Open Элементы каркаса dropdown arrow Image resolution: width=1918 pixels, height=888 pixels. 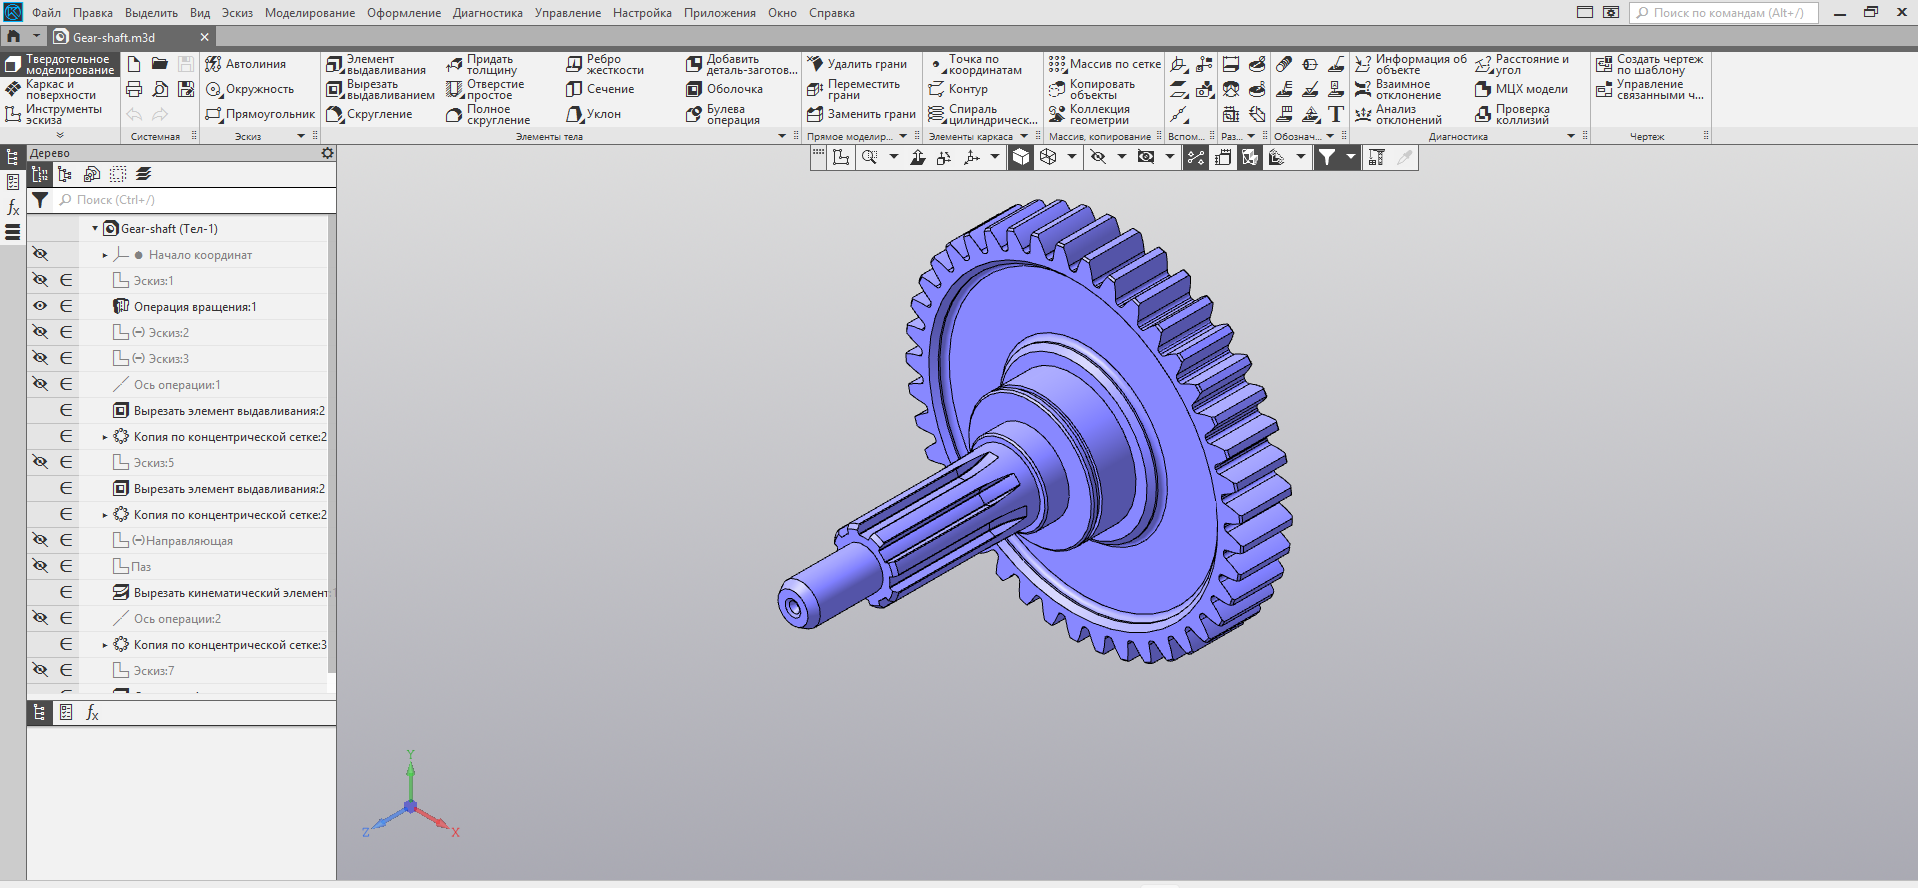click(x=1024, y=136)
